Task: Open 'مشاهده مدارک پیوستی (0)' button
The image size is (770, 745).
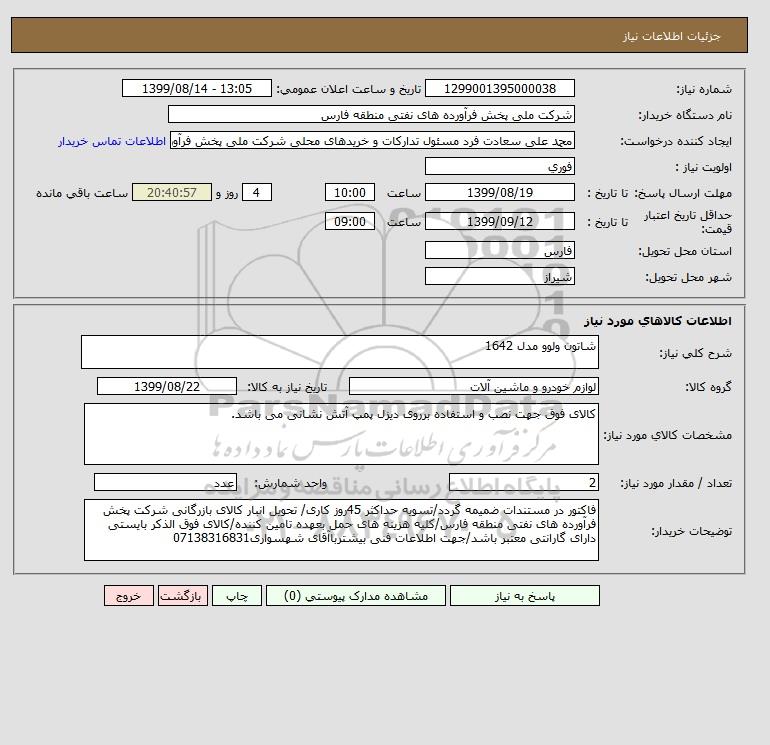Action: (x=356, y=595)
